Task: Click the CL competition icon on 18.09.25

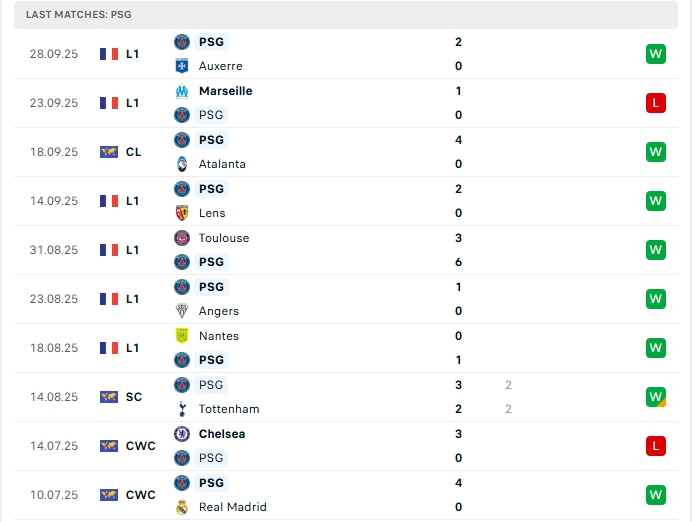Action: [x=109, y=152]
